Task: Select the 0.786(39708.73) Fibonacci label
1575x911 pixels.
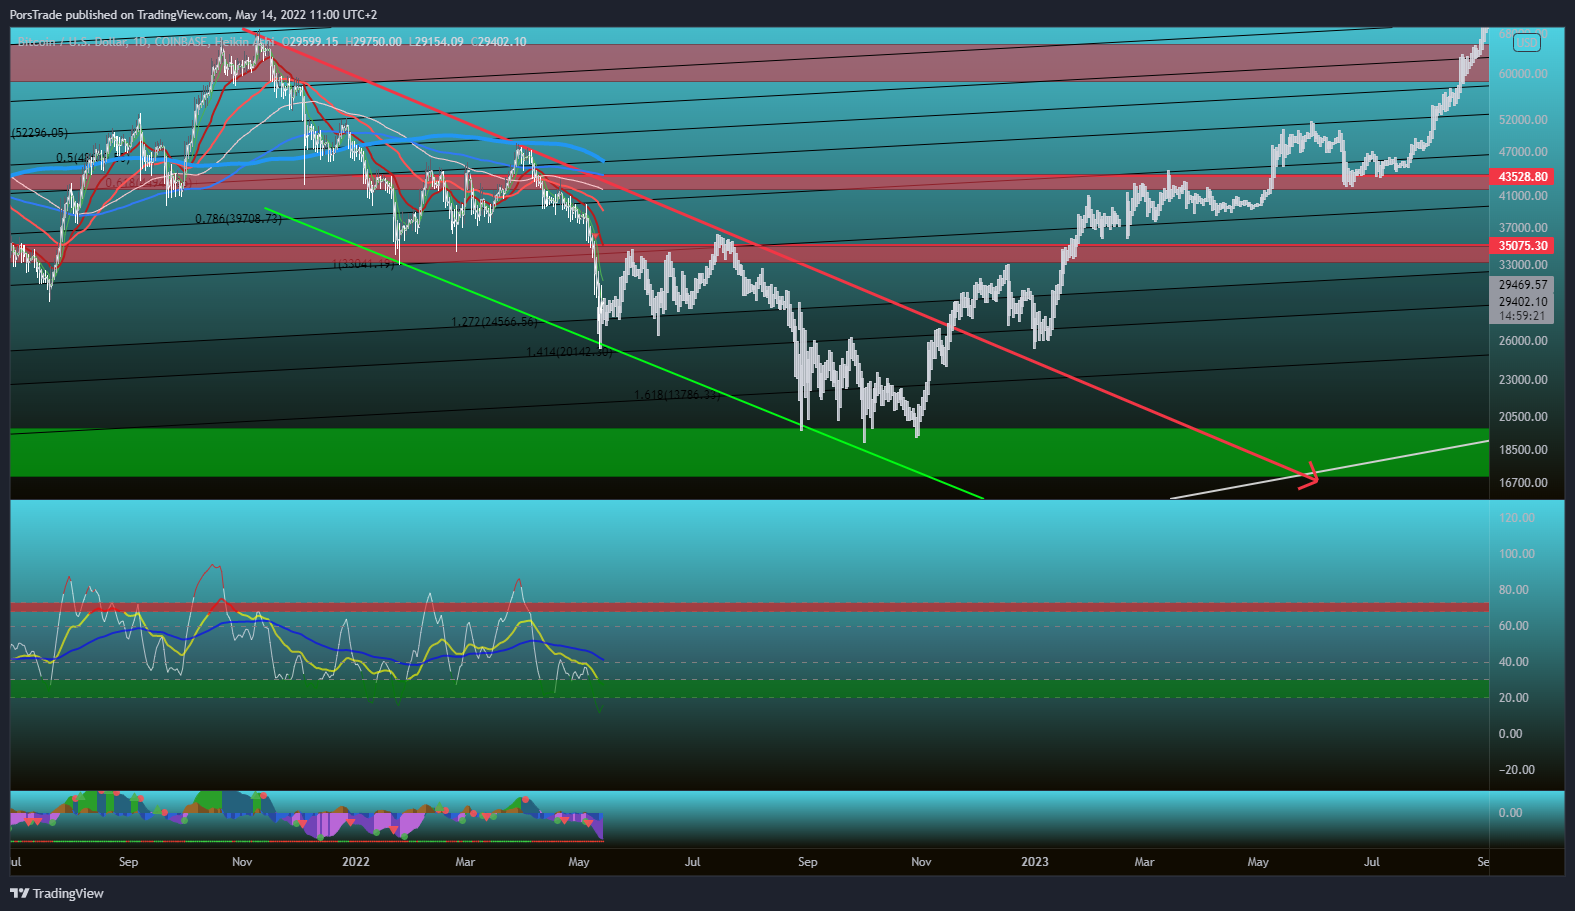Action: pyautogui.click(x=238, y=218)
